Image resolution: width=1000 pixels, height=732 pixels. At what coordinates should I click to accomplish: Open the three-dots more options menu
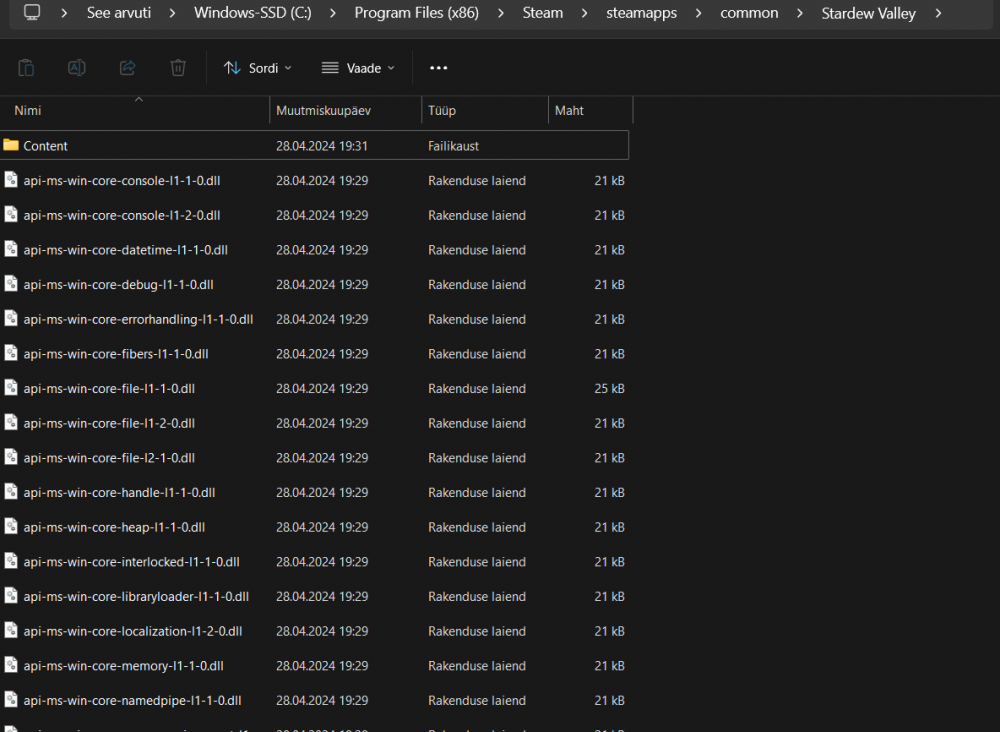click(x=439, y=68)
